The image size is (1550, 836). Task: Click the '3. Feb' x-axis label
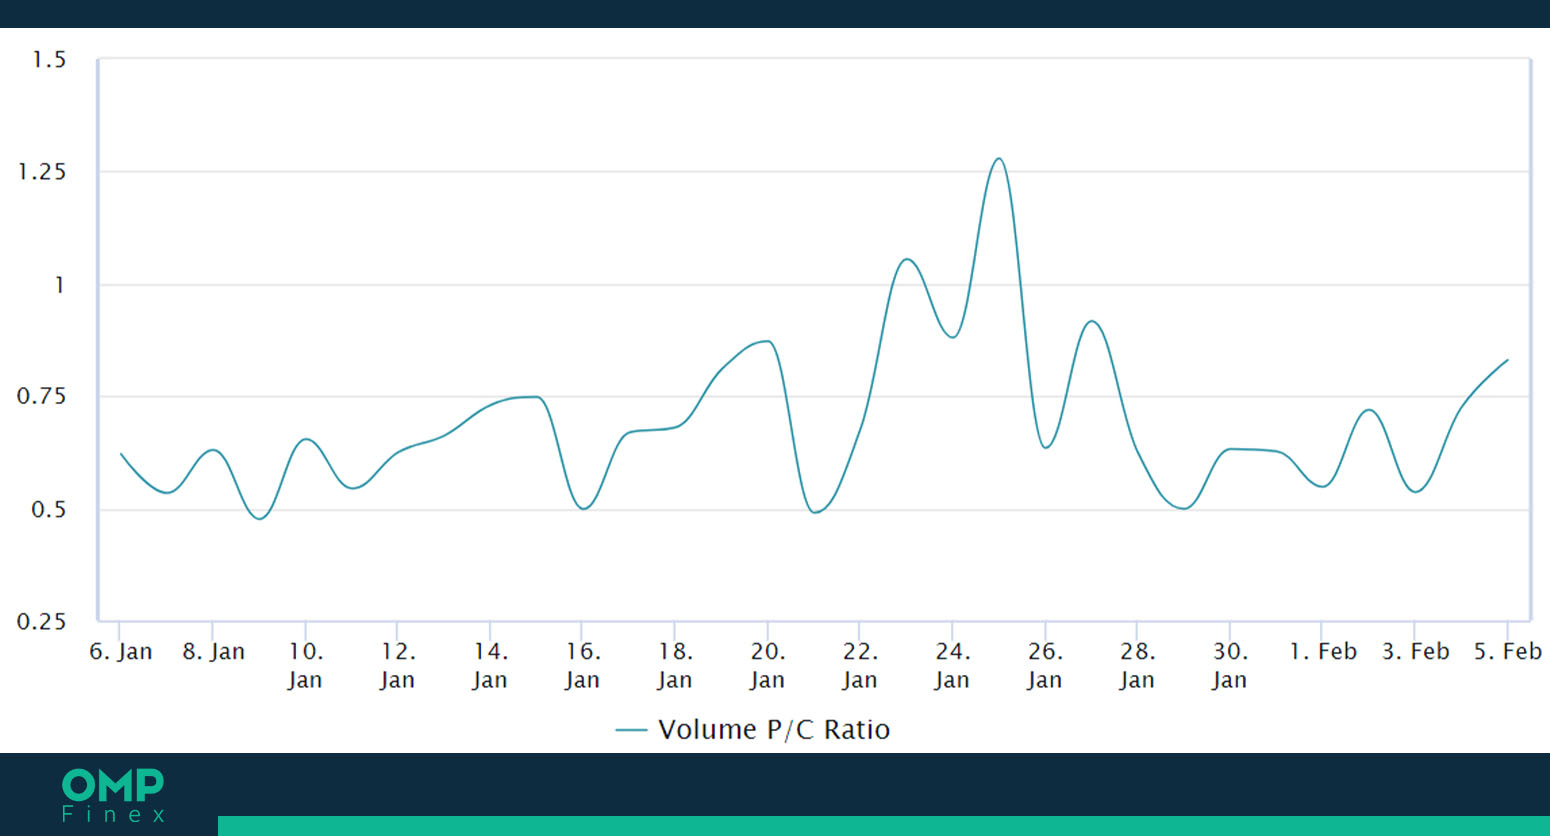click(x=1415, y=652)
